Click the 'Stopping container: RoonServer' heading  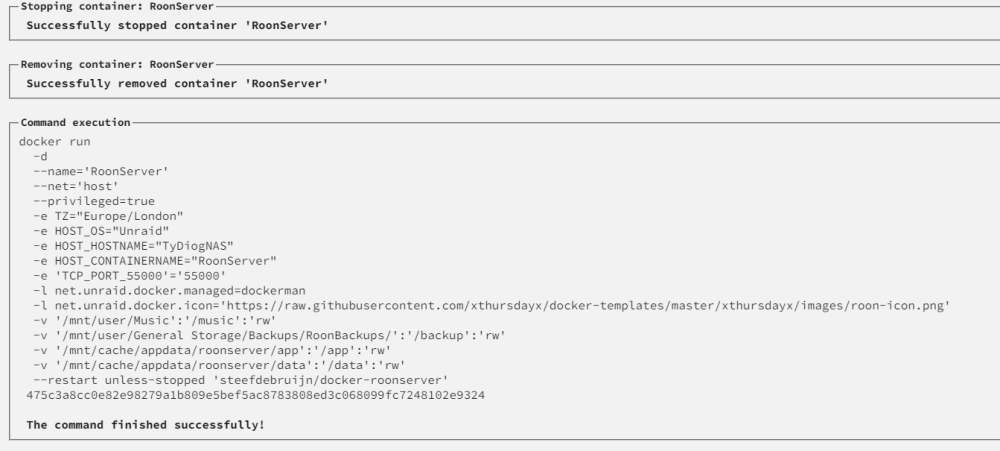click(x=117, y=6)
